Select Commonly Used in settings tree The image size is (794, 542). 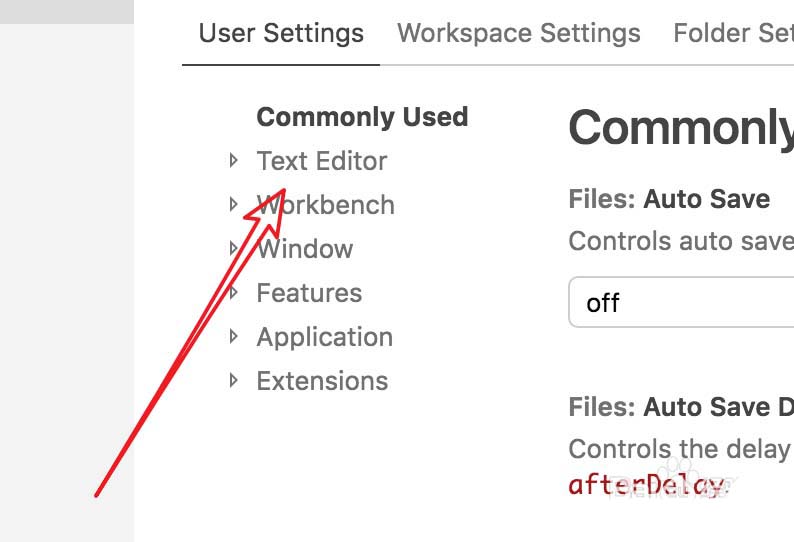362,117
